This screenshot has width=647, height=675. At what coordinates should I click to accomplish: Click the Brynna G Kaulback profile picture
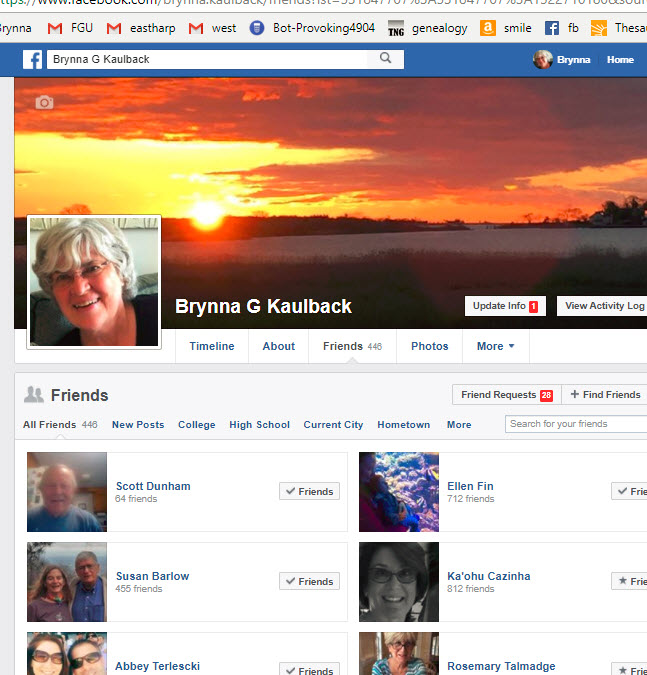(94, 282)
